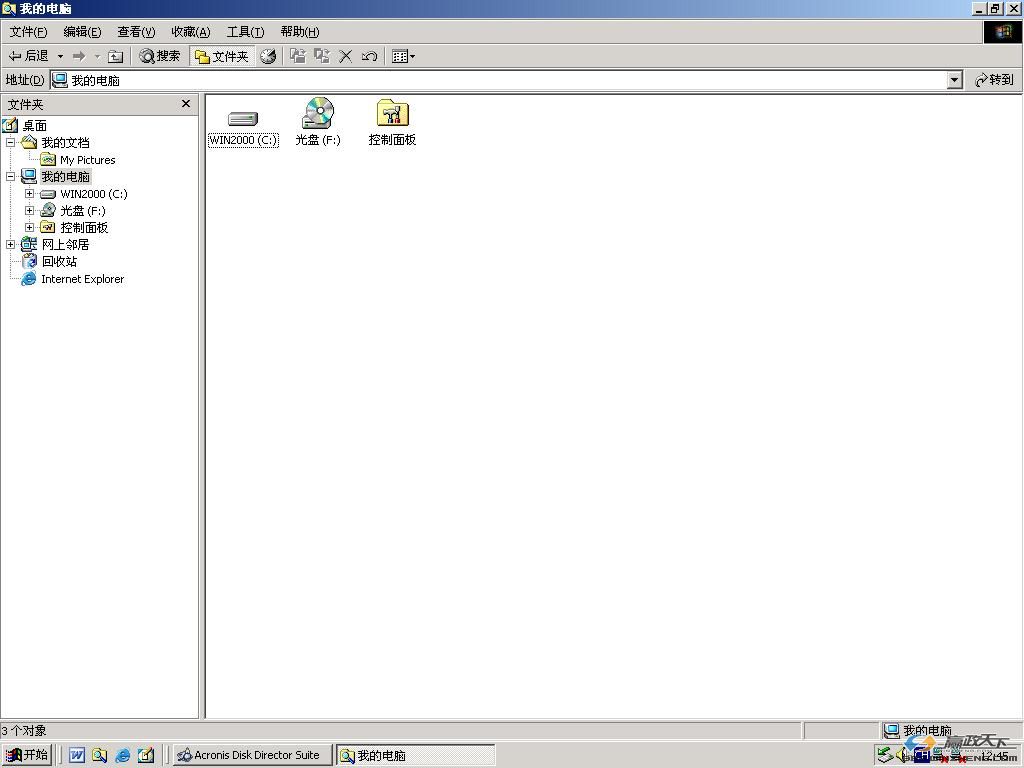Expand the 控制面板 tree node

pyautogui.click(x=29, y=227)
